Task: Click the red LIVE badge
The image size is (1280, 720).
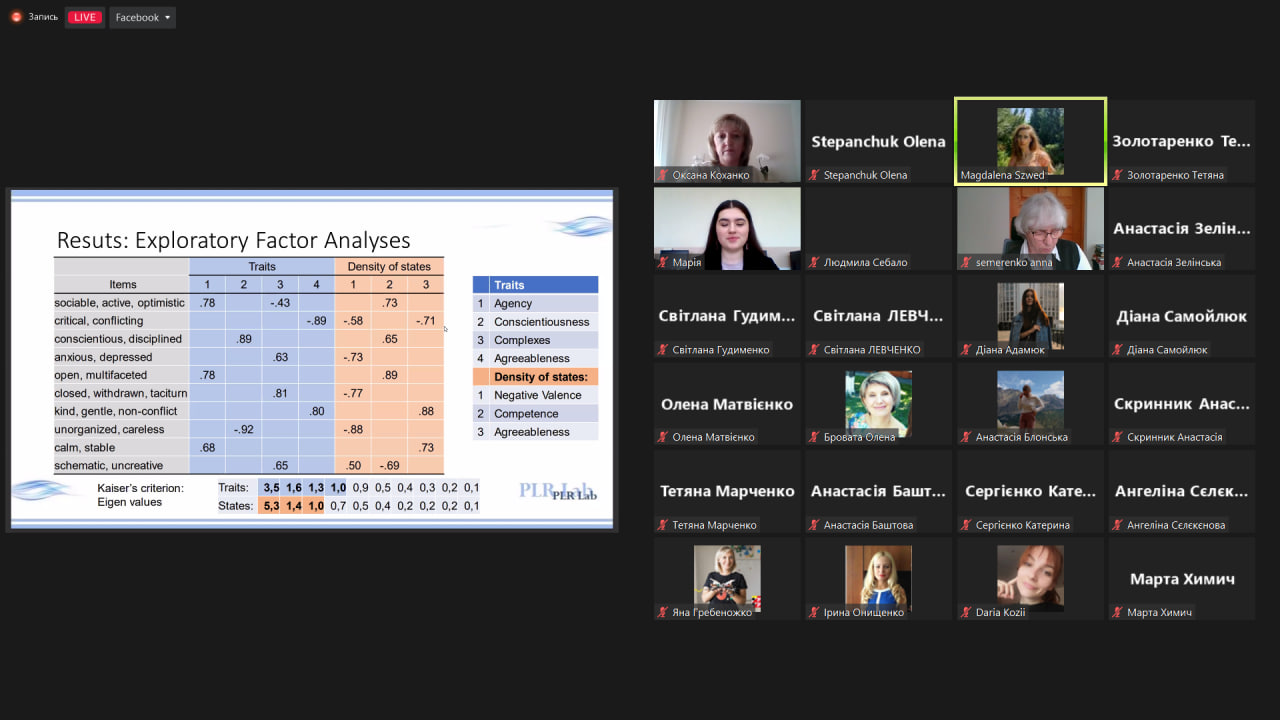Action: click(x=85, y=17)
